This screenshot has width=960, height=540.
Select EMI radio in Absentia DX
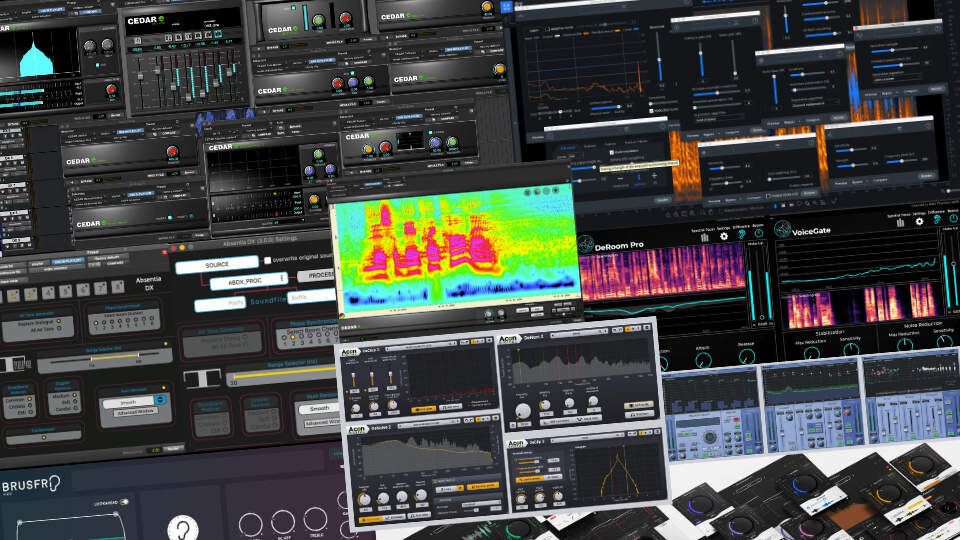pos(29,412)
